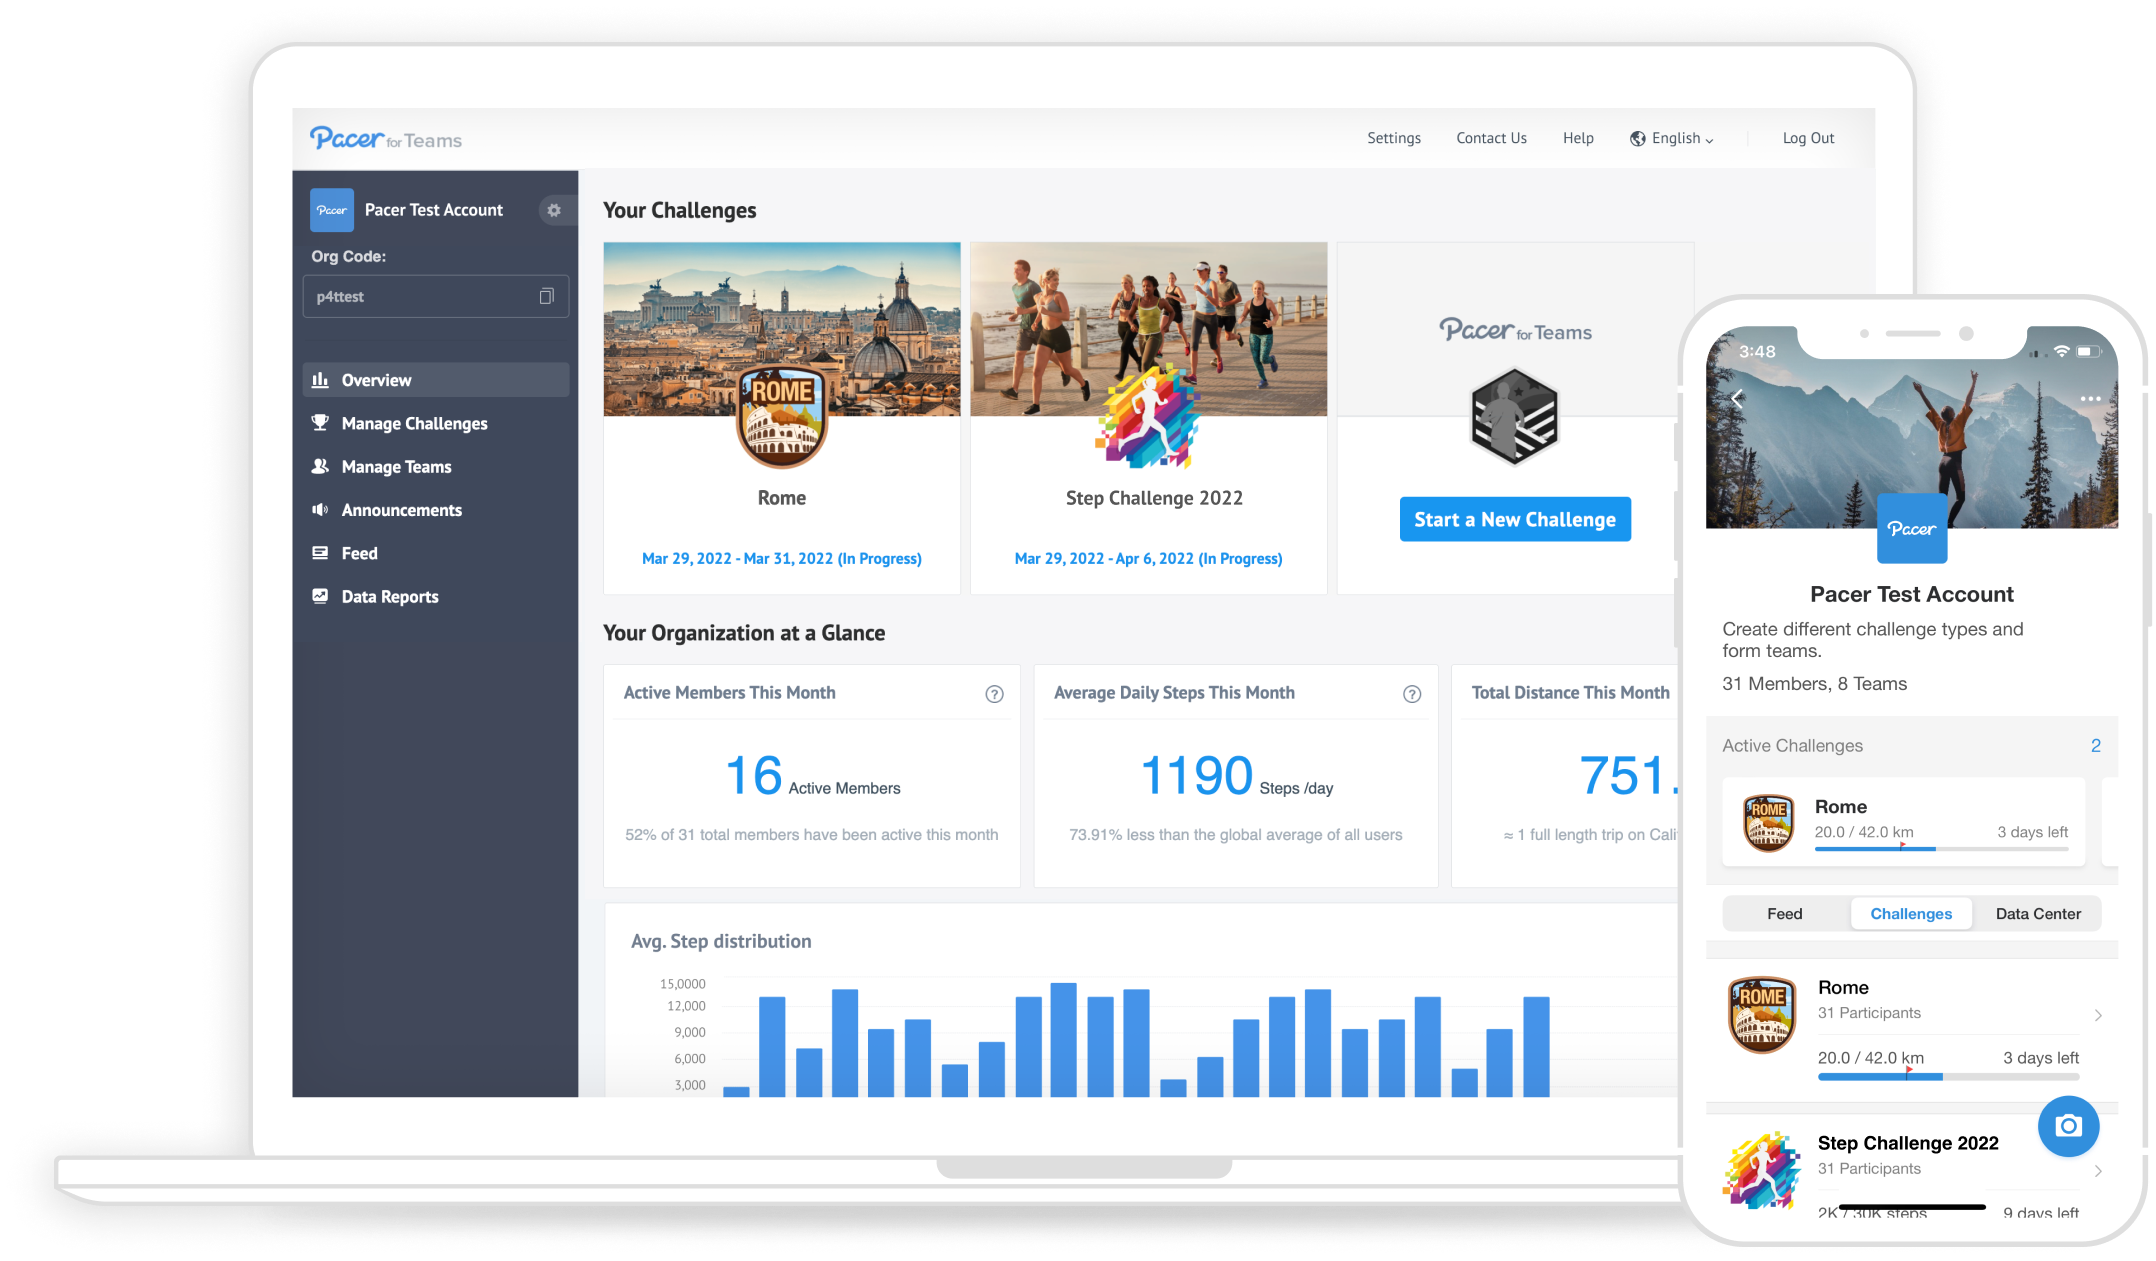Copy the org code using the copy icon

click(x=545, y=296)
